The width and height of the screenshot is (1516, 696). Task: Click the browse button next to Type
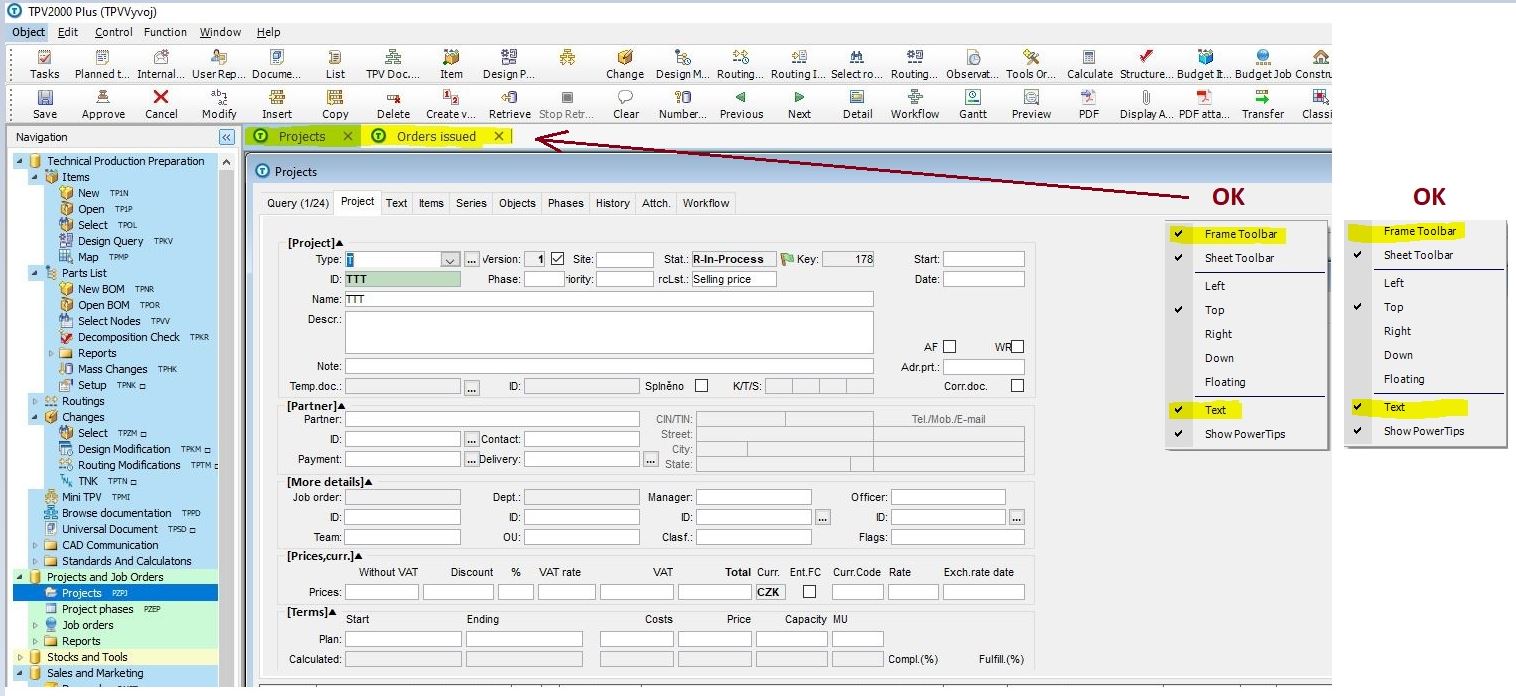472,260
